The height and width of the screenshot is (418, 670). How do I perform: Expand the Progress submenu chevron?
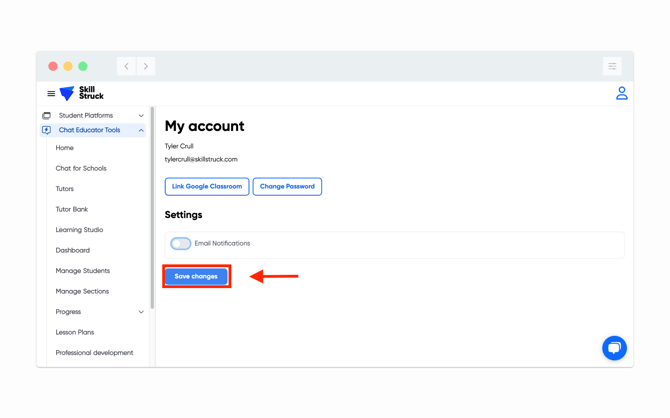pos(141,312)
